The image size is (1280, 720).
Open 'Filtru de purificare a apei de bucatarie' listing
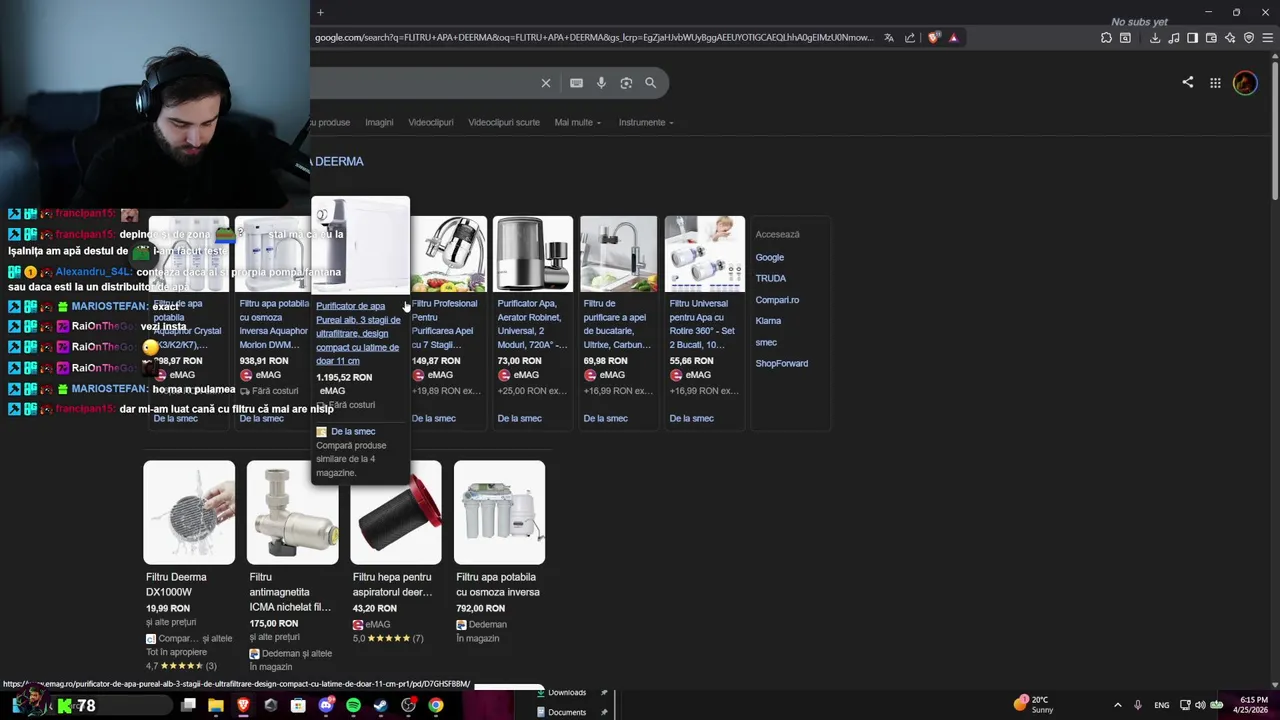click(617, 324)
